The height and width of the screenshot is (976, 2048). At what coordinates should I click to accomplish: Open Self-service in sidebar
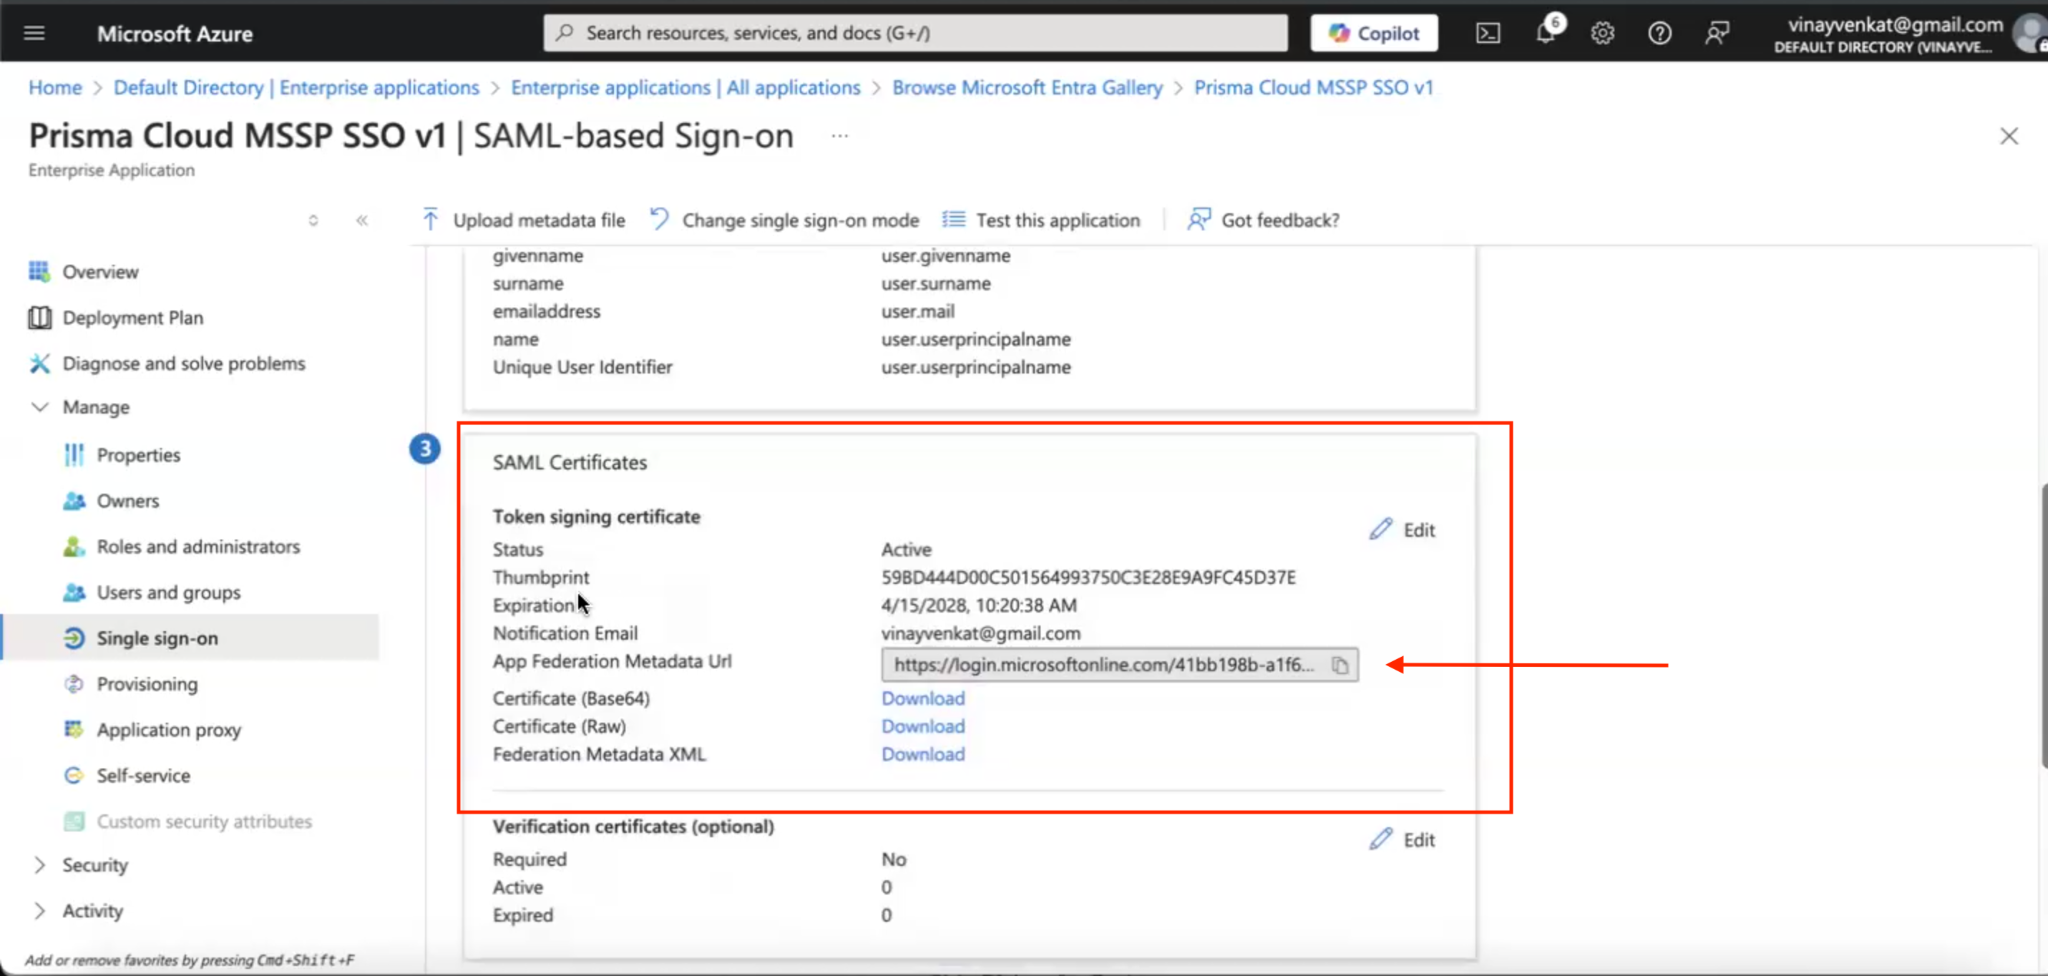(143, 776)
